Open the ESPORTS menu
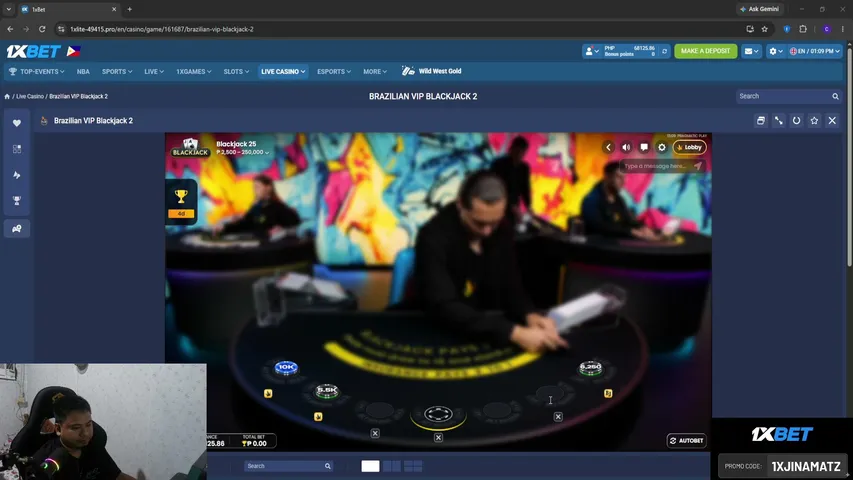 click(334, 71)
